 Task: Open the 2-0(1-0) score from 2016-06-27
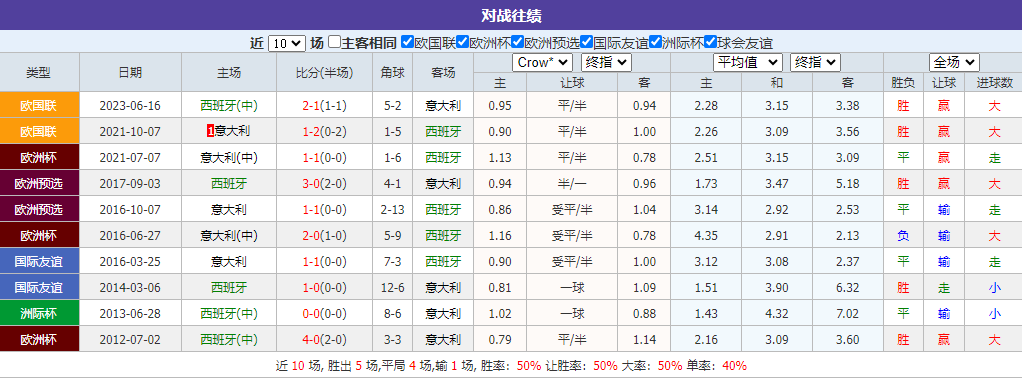325,235
